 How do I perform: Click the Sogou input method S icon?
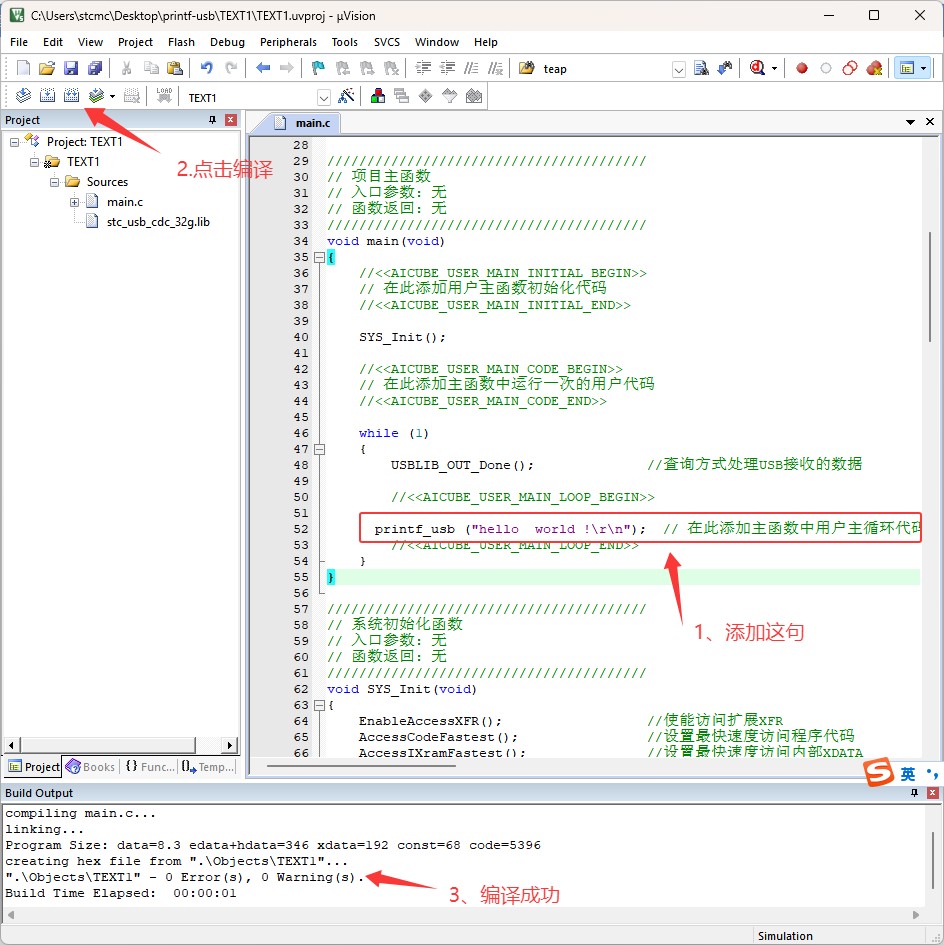tap(878, 772)
